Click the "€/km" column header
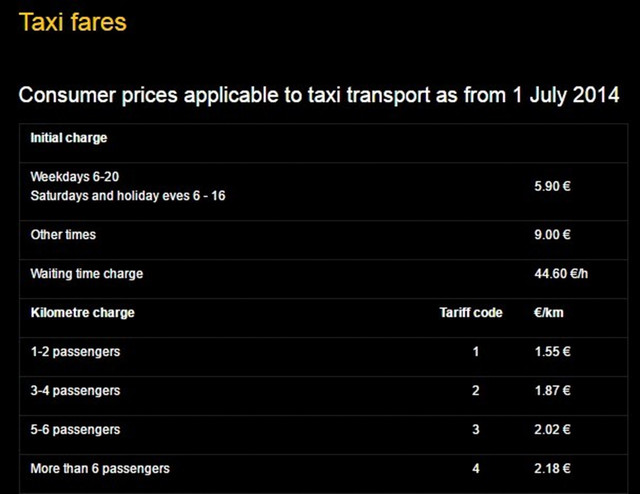The height and width of the screenshot is (494, 640). click(x=549, y=313)
